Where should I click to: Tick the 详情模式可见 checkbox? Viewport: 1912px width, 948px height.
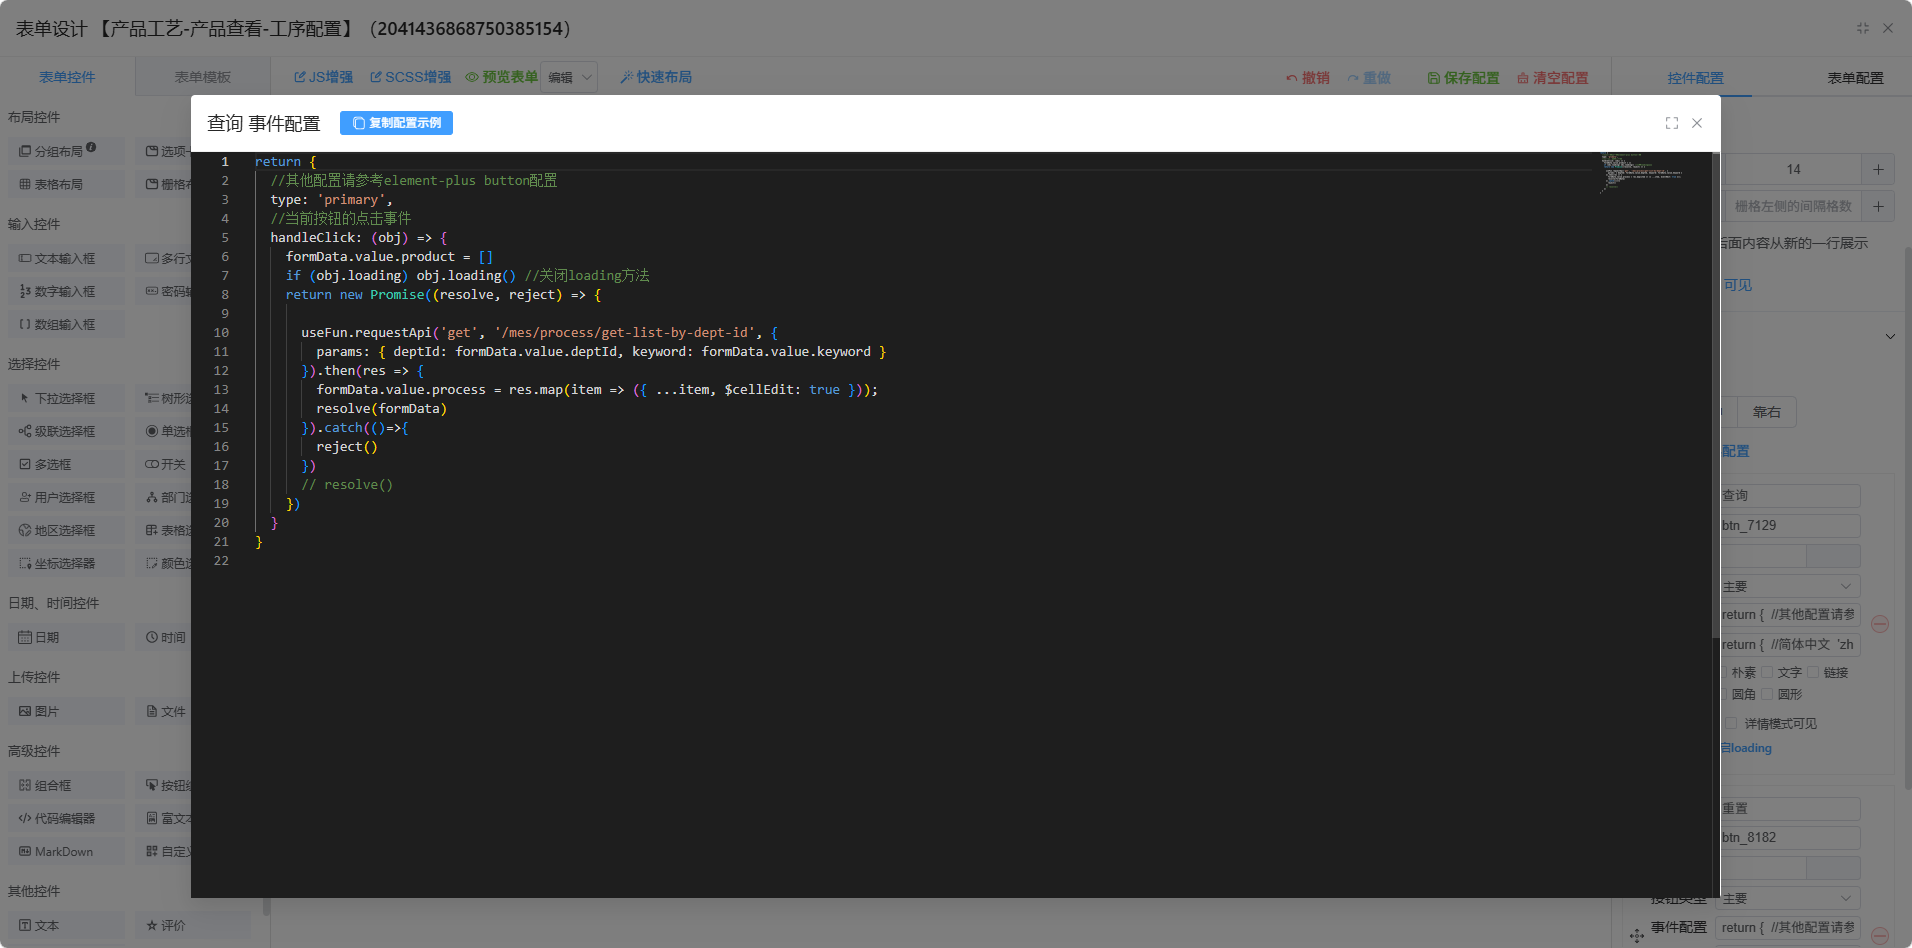(1731, 724)
